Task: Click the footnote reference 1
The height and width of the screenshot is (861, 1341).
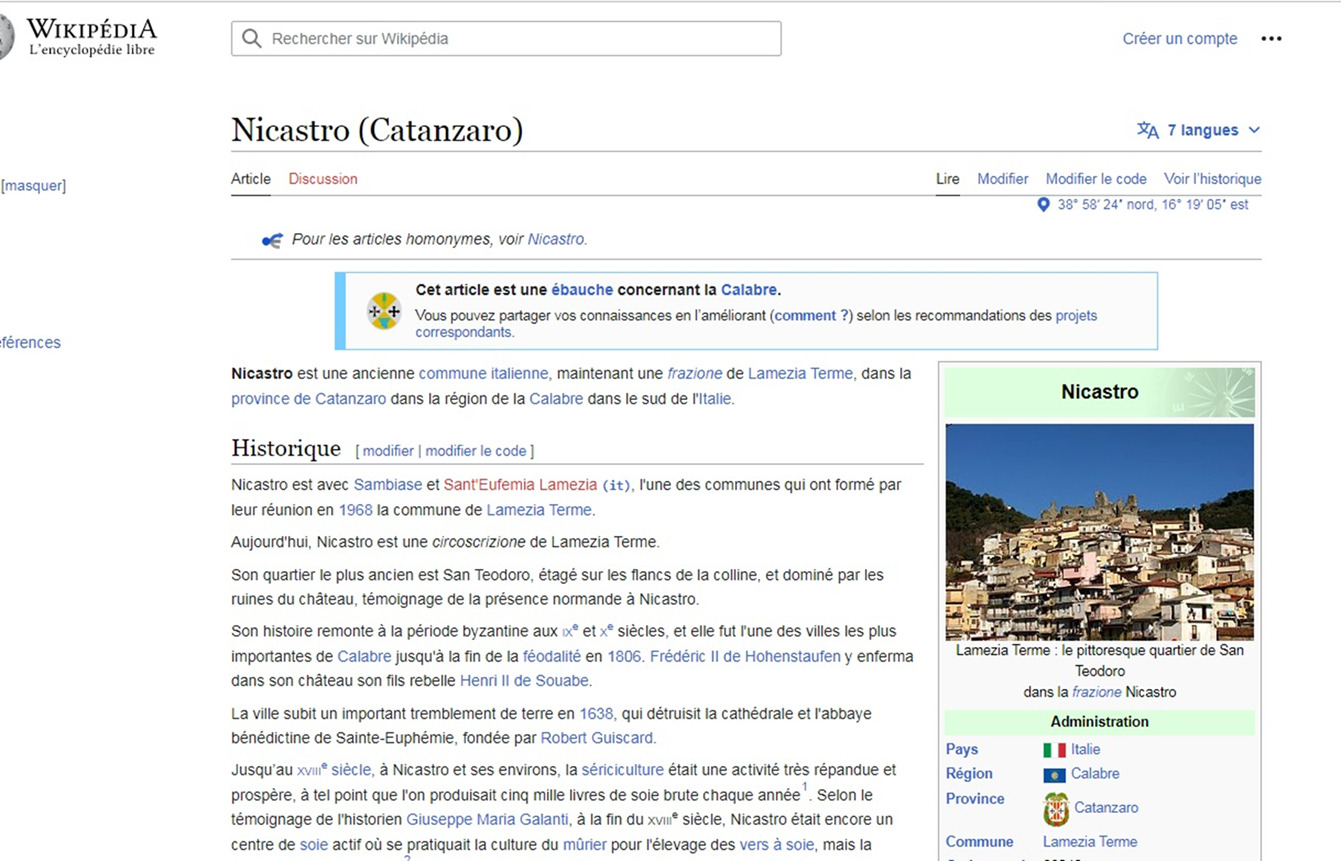Action: (x=804, y=788)
